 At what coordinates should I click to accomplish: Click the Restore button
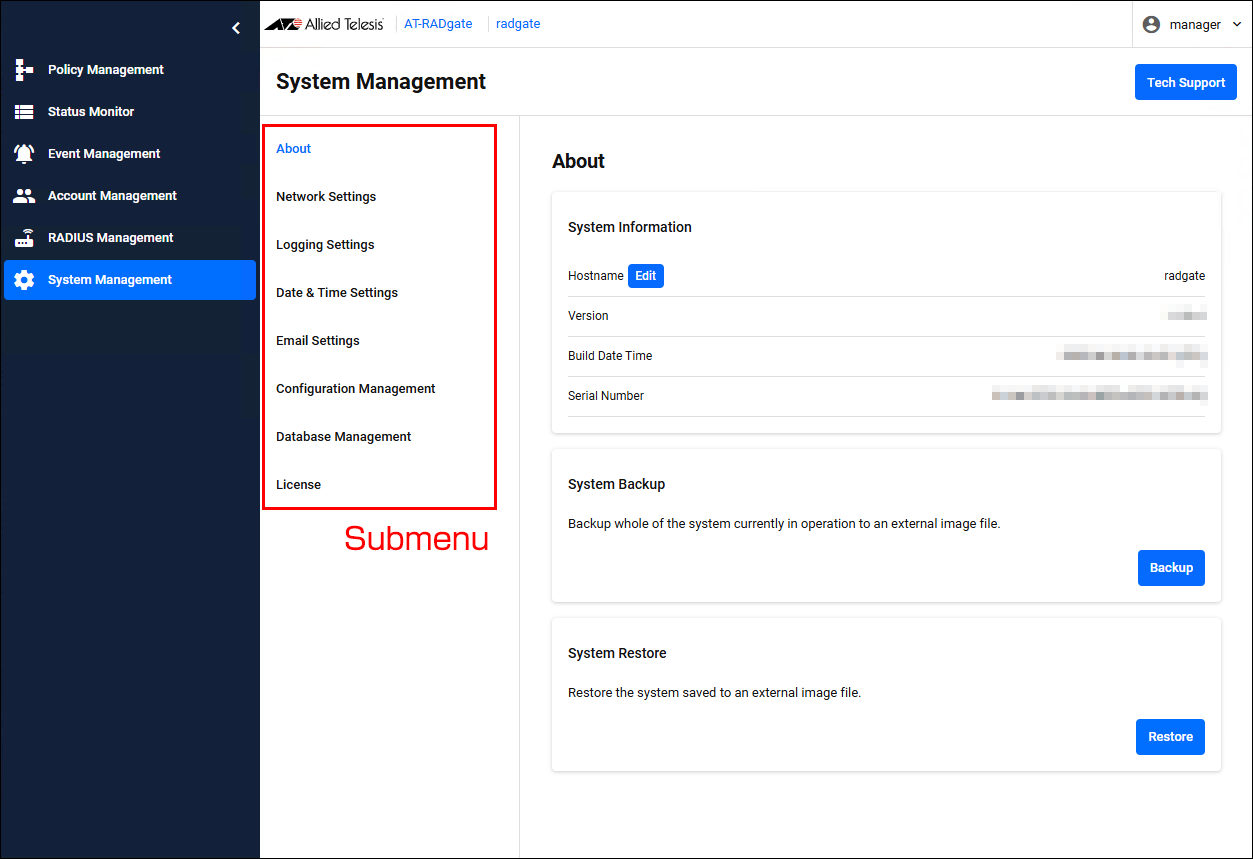[1170, 737]
